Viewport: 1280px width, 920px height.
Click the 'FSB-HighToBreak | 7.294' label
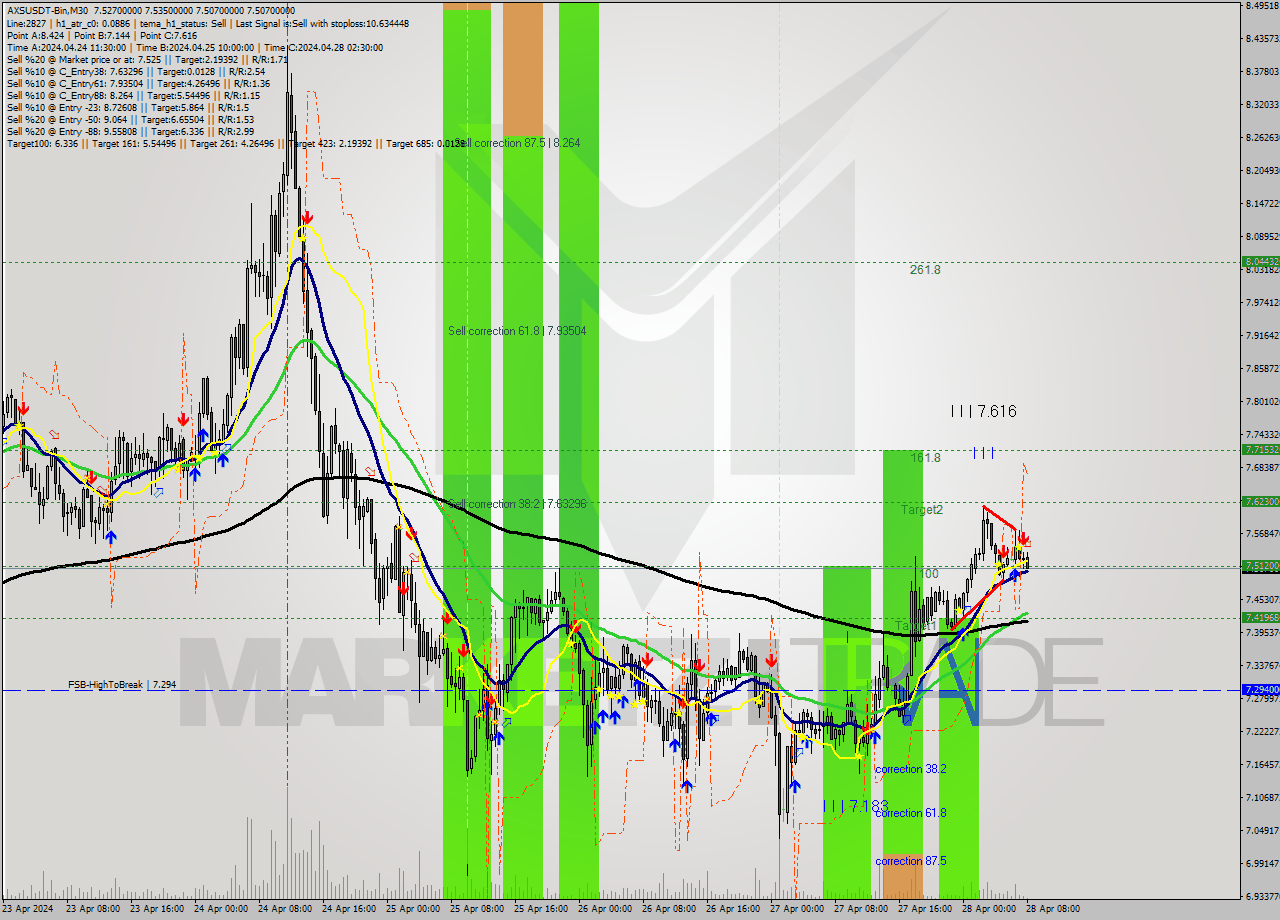click(122, 685)
